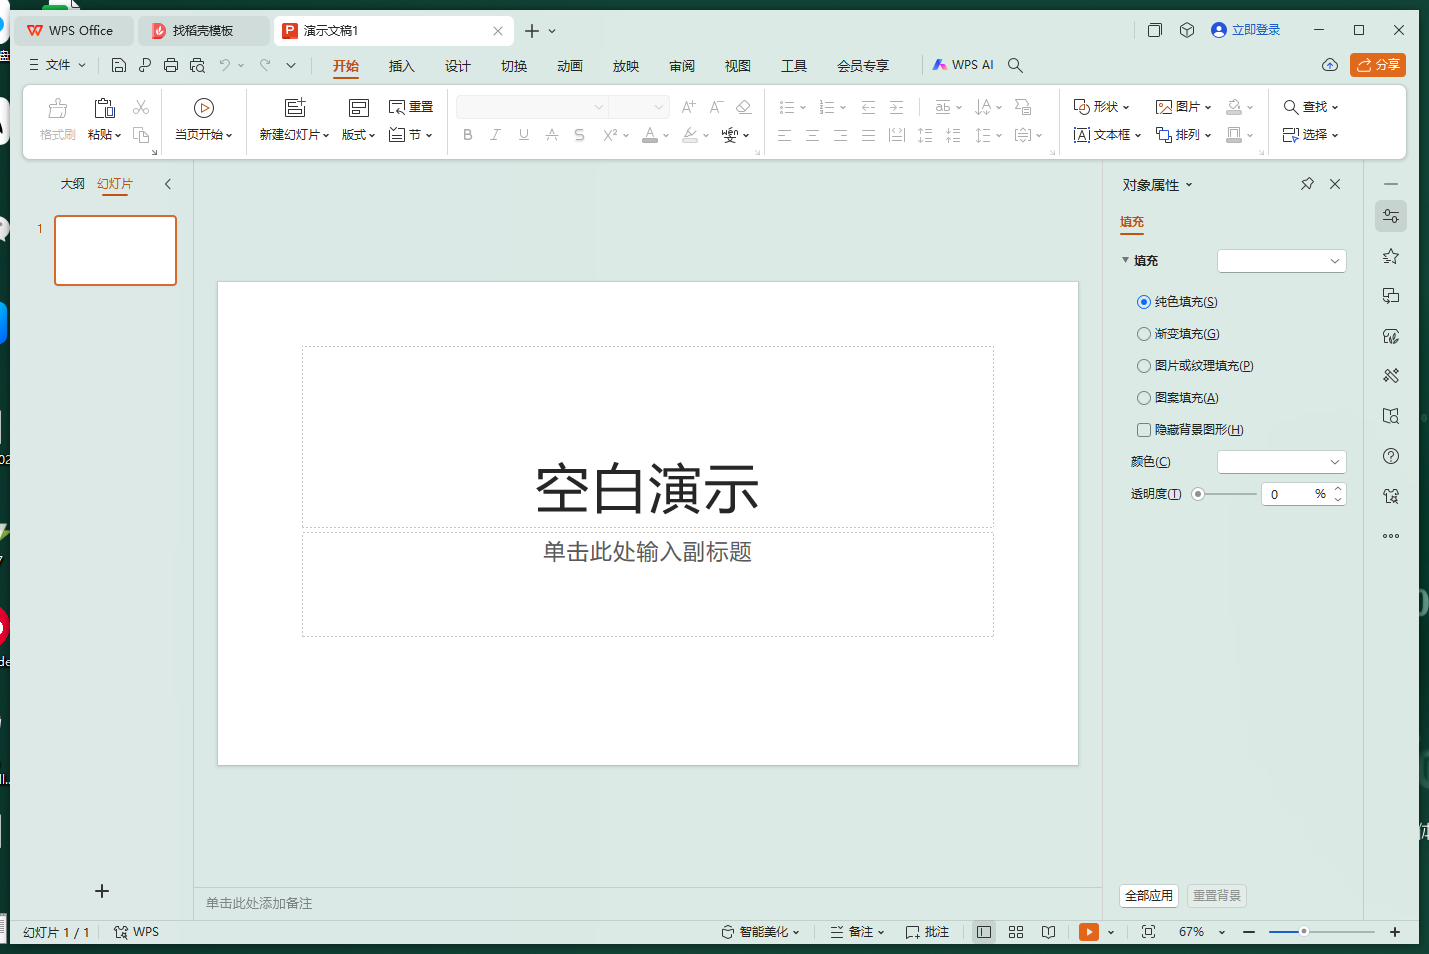
Task: Click the cloud sync icon
Action: [x=1330, y=65]
